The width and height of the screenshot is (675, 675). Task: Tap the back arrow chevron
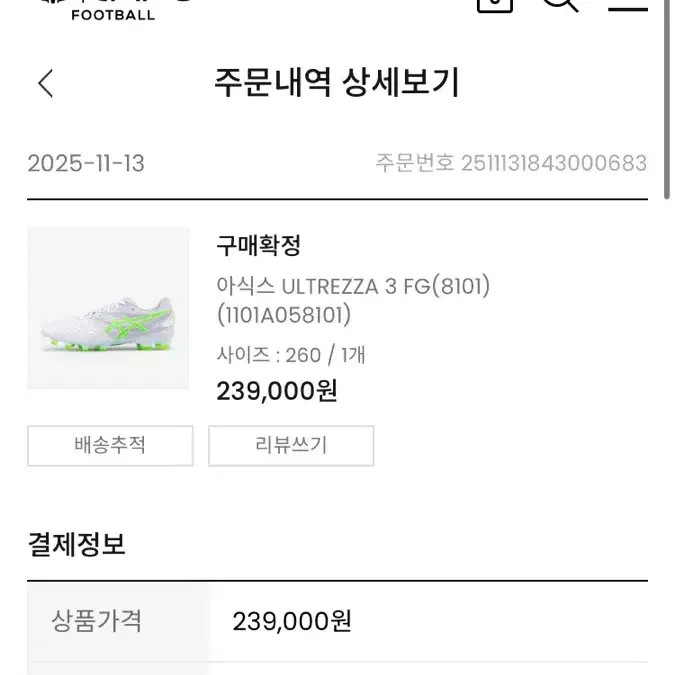coord(45,83)
